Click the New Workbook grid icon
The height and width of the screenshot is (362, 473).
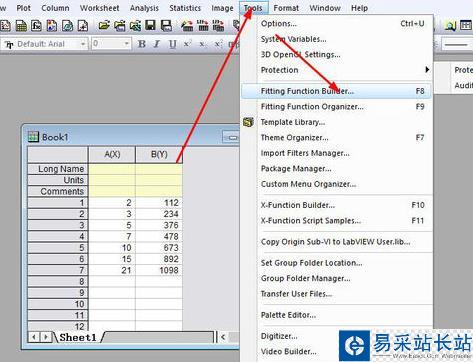coord(21,26)
